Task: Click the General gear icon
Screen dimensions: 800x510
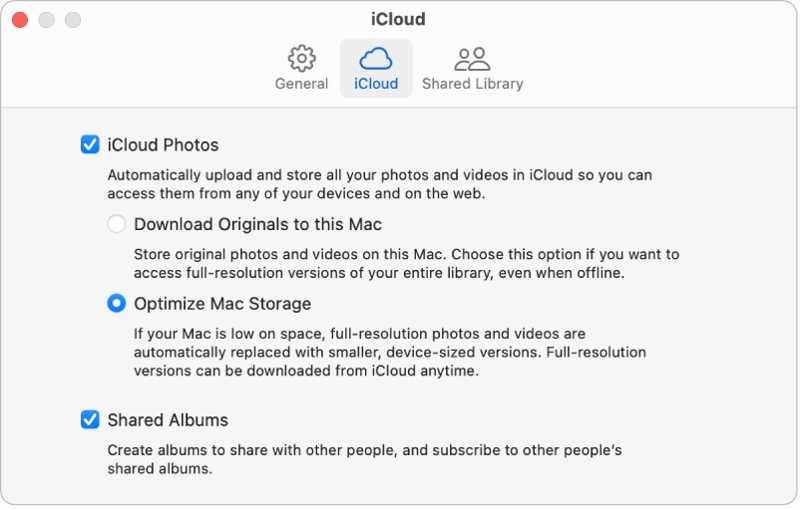Action: pyautogui.click(x=301, y=58)
